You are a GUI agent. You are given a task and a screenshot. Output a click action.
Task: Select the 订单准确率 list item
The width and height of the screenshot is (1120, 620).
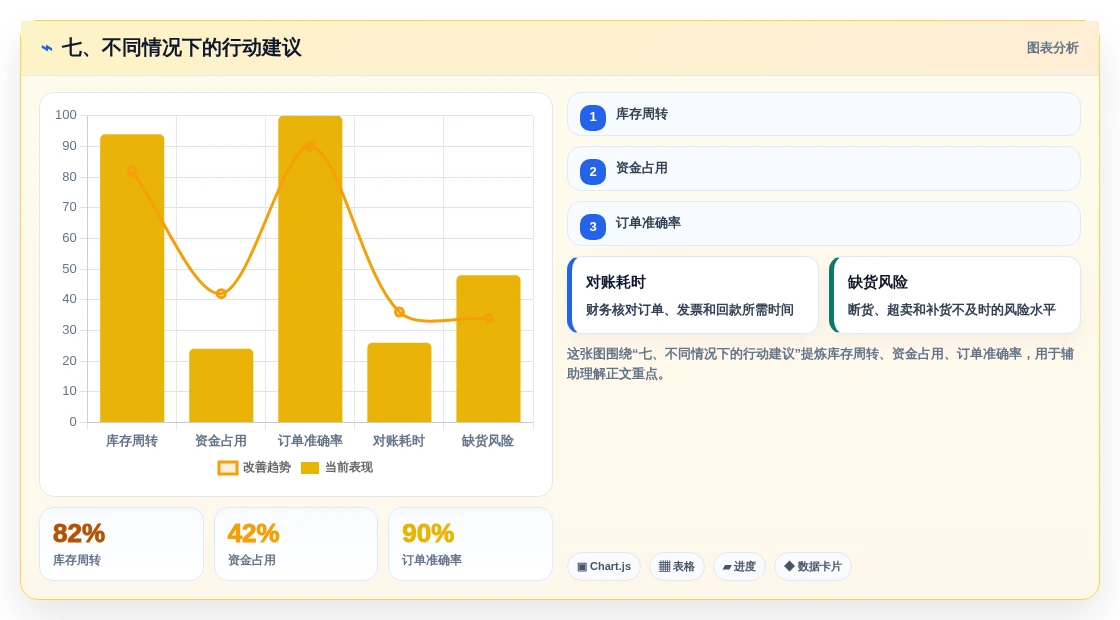824,224
